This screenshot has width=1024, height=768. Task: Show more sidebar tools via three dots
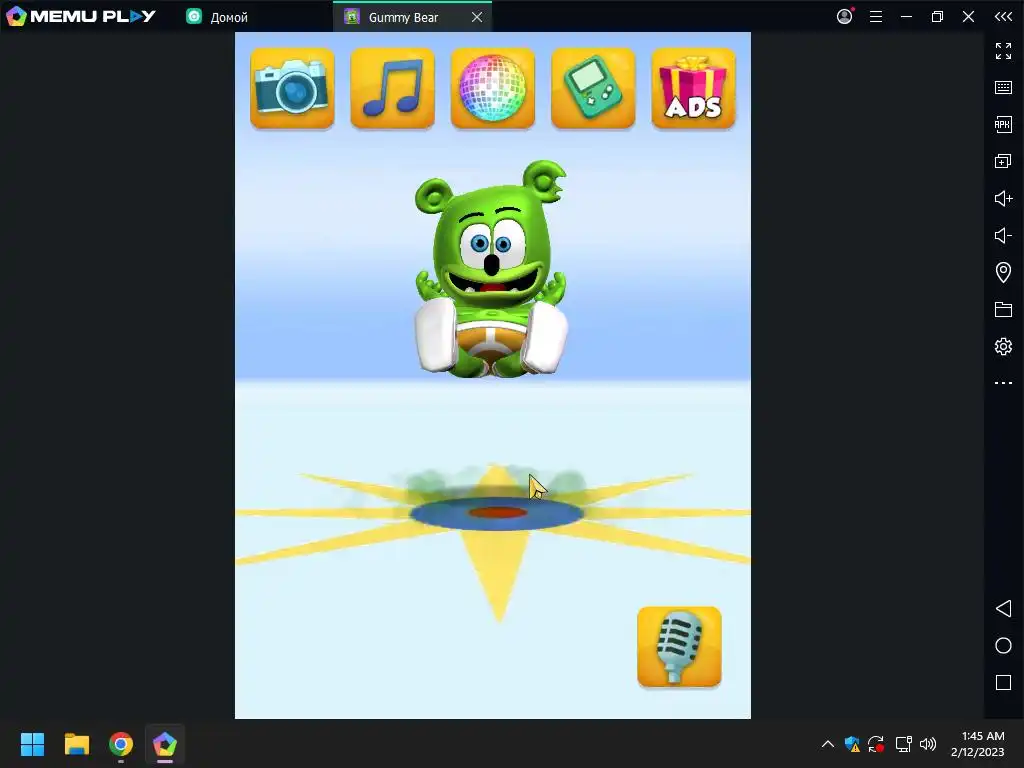[x=1003, y=383]
